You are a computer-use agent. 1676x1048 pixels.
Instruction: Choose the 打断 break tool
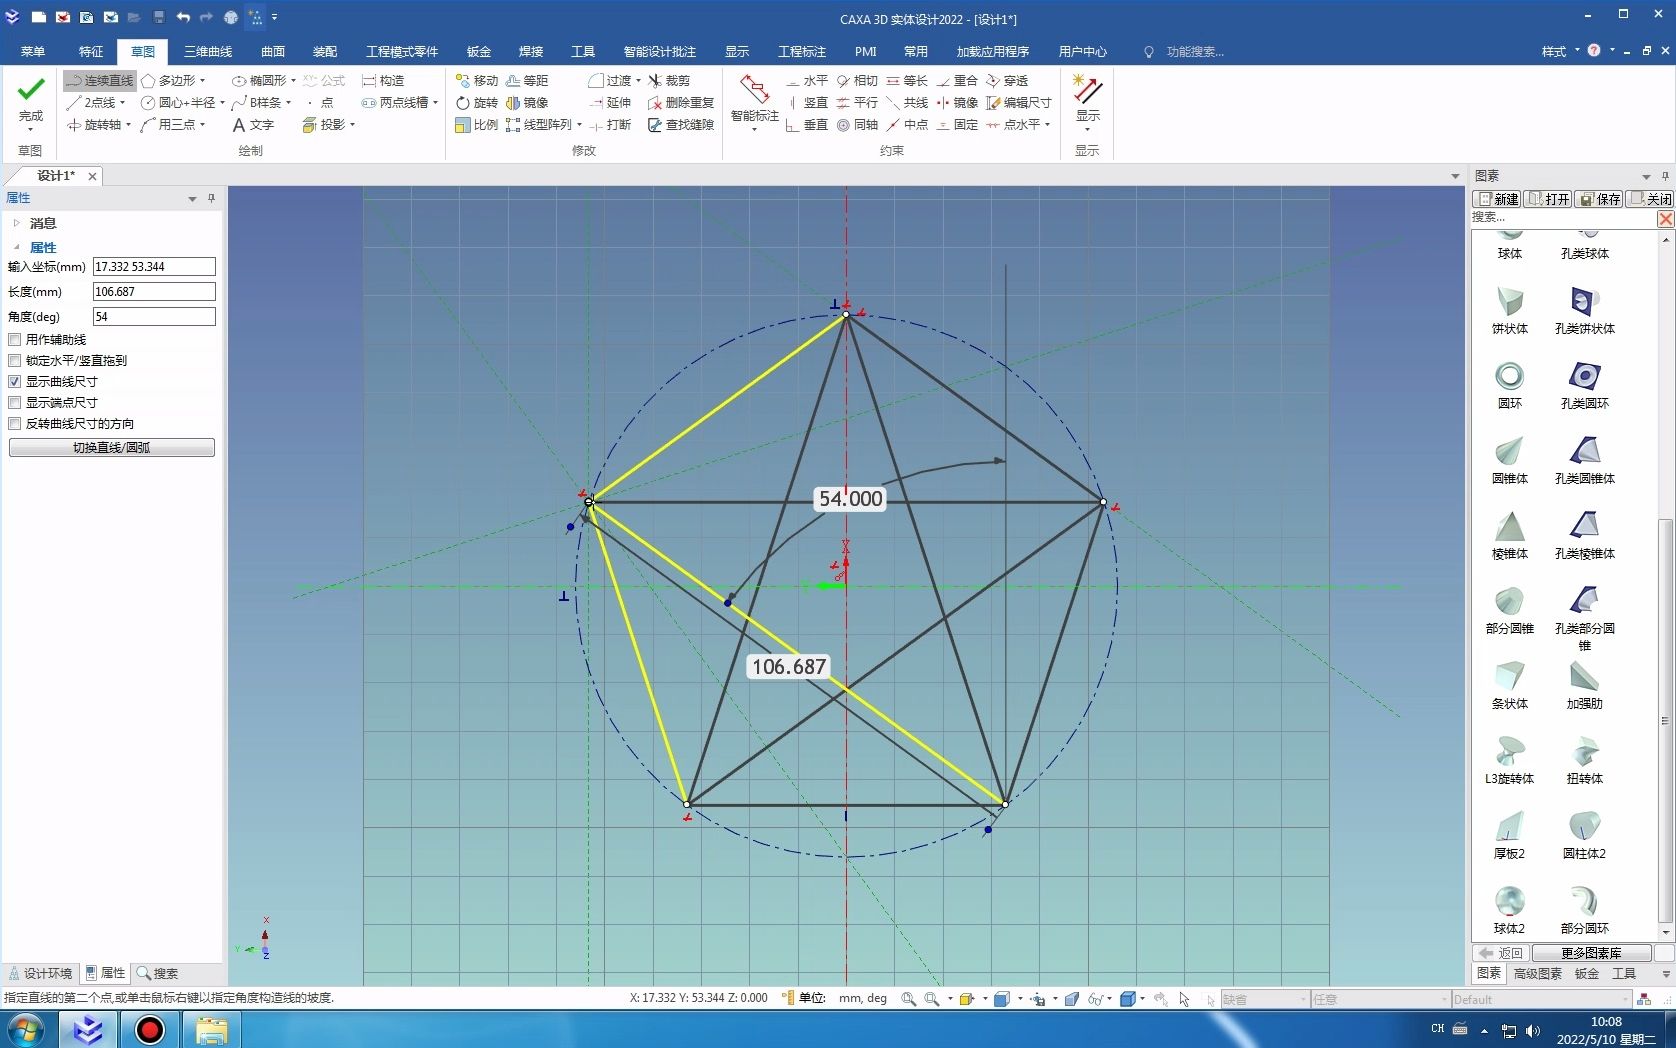(x=610, y=124)
